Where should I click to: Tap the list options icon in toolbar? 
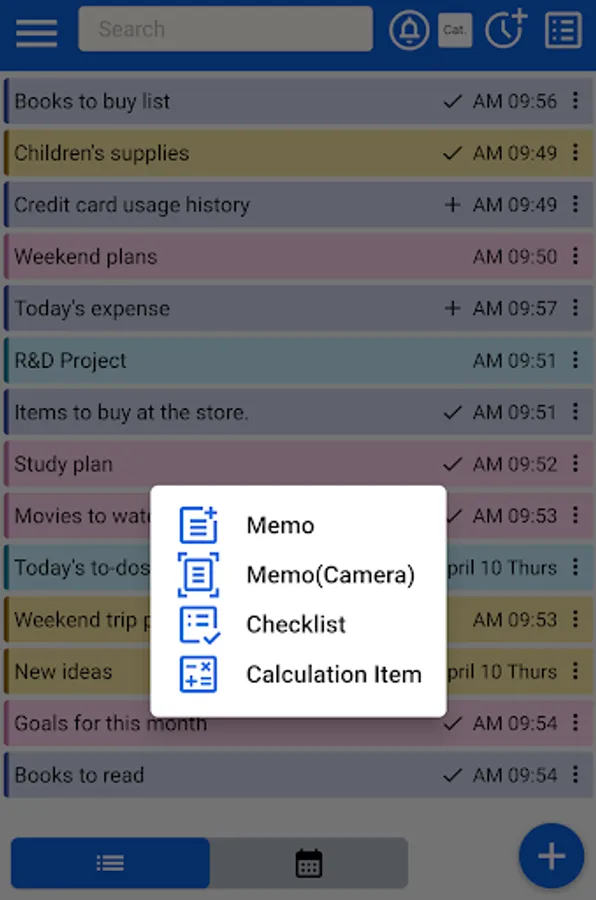[x=562, y=29]
